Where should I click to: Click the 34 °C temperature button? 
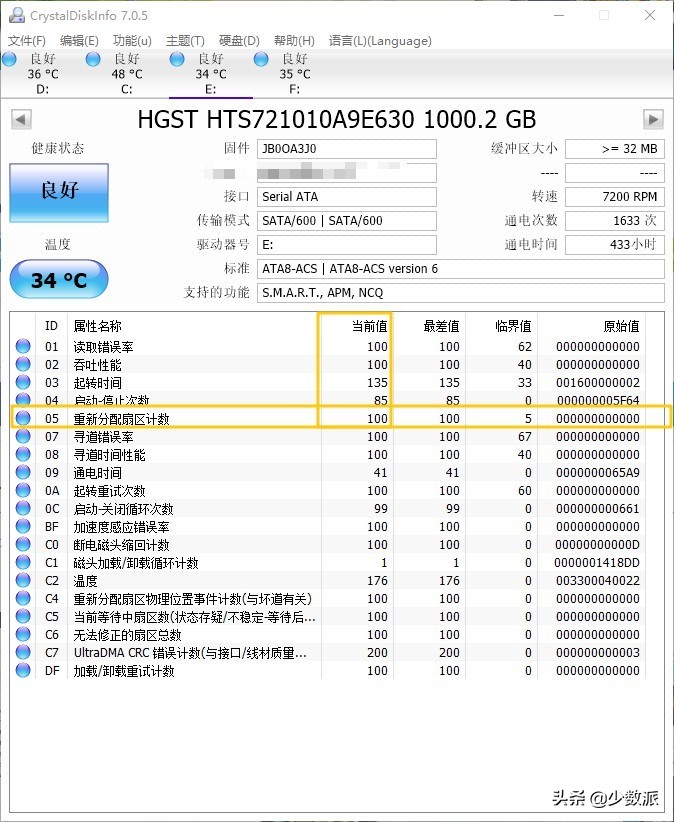point(59,279)
